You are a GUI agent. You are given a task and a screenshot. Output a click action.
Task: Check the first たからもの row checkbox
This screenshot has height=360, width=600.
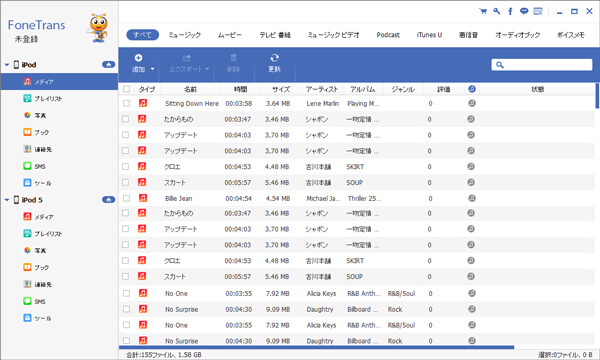(126, 119)
